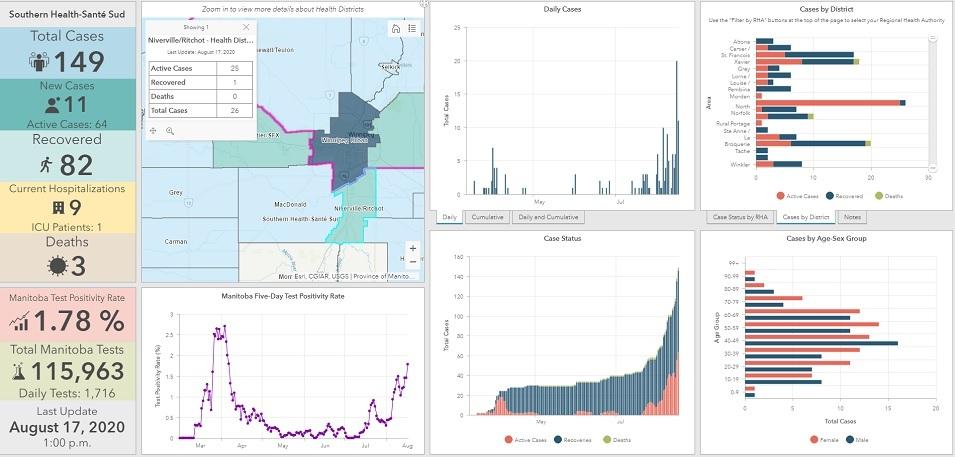The height and width of the screenshot is (457, 955).
Task: Click the Total Cases people icon
Action: 41,62
